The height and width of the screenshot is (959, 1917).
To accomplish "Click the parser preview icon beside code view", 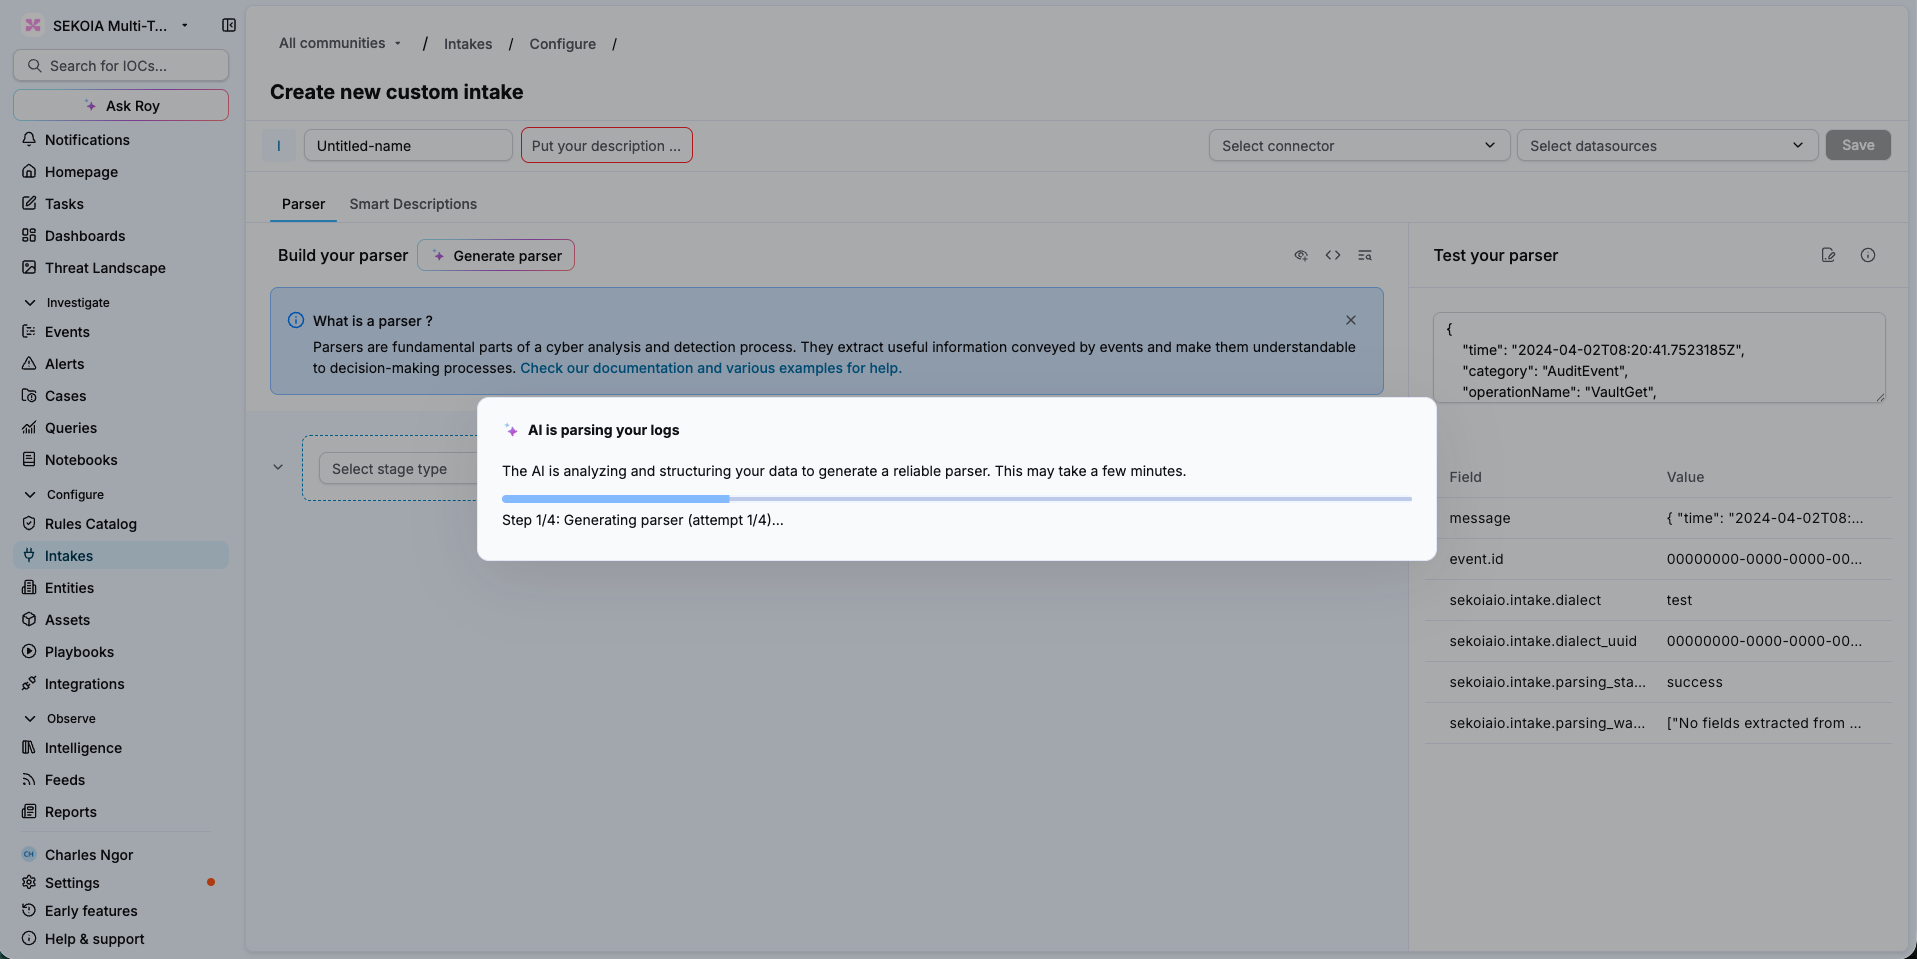I will (1301, 255).
